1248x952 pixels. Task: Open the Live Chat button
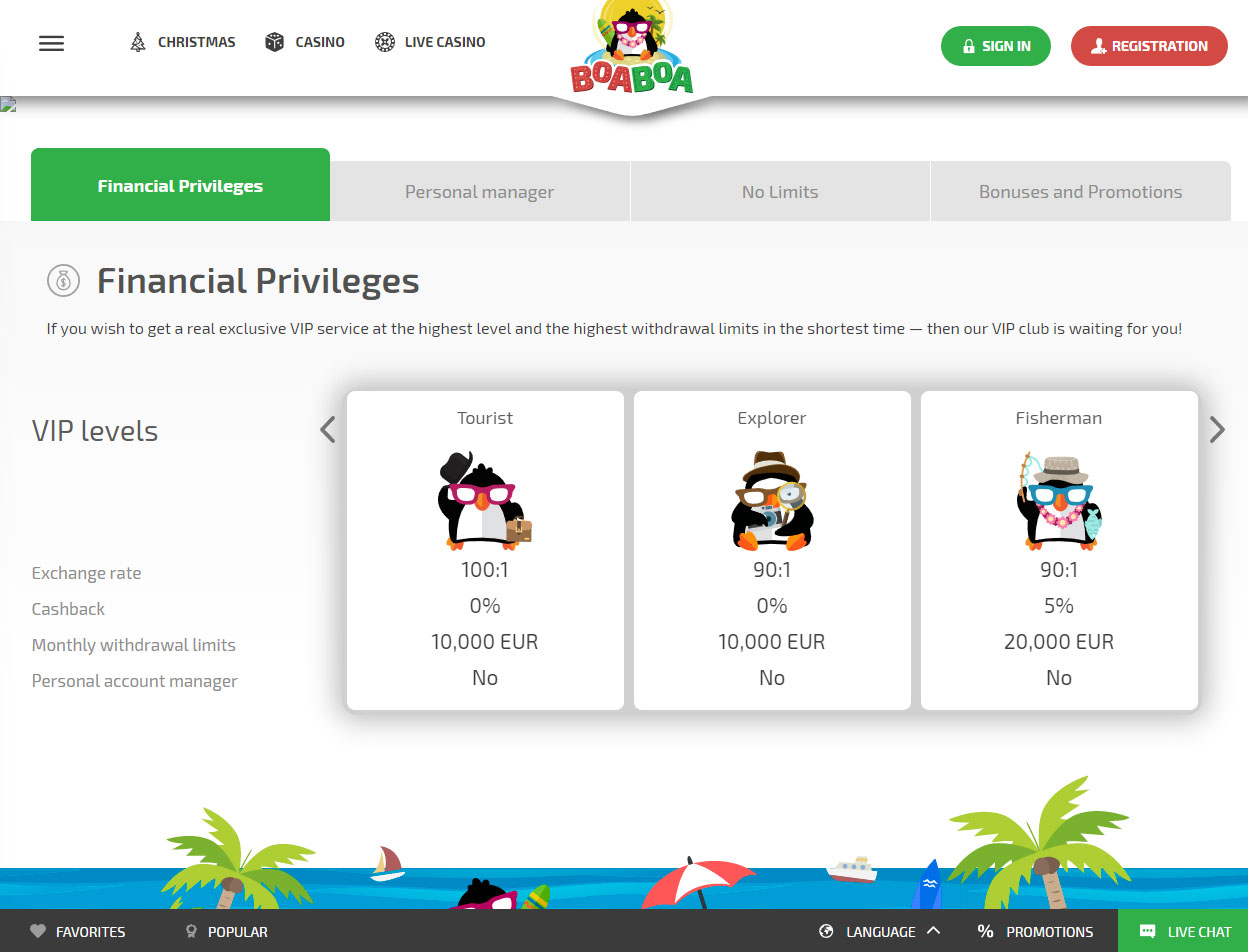(1183, 931)
